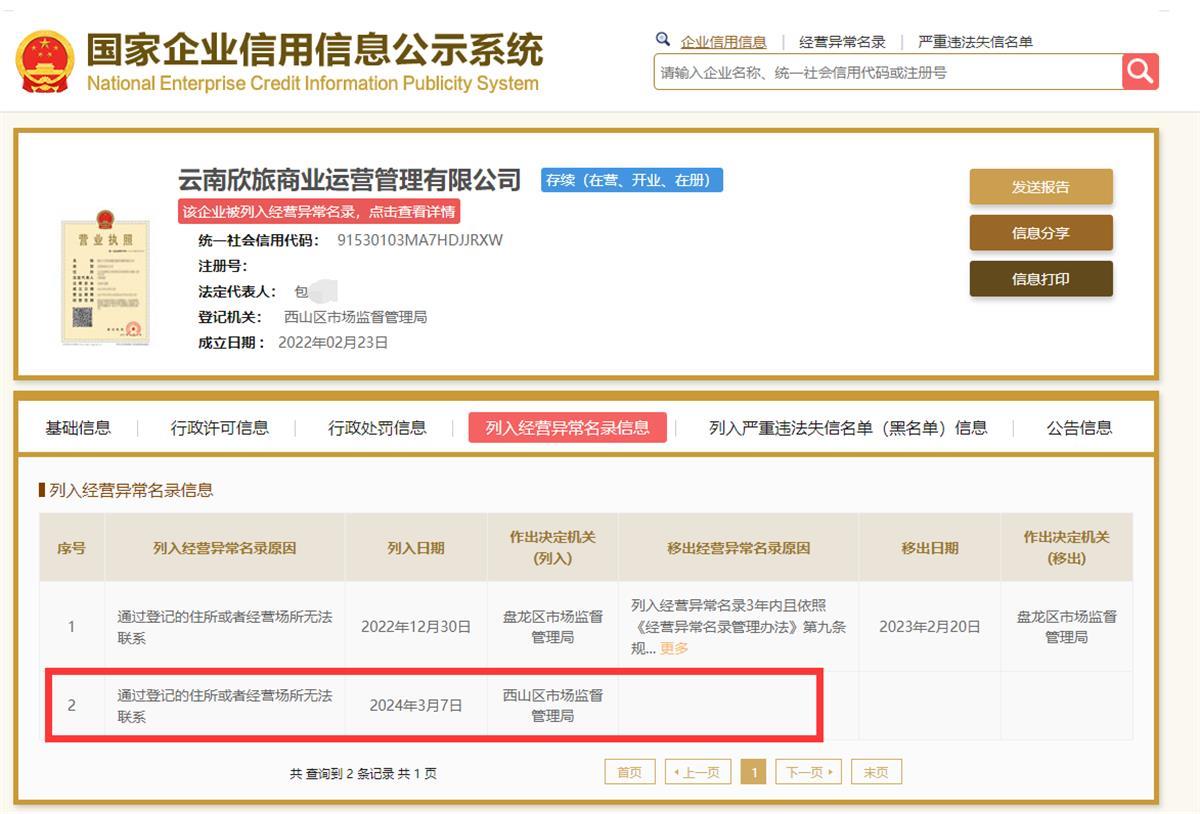Image resolution: width=1200 pixels, height=814 pixels.
Task: Click the red search magnifier button
Action: [x=1140, y=71]
